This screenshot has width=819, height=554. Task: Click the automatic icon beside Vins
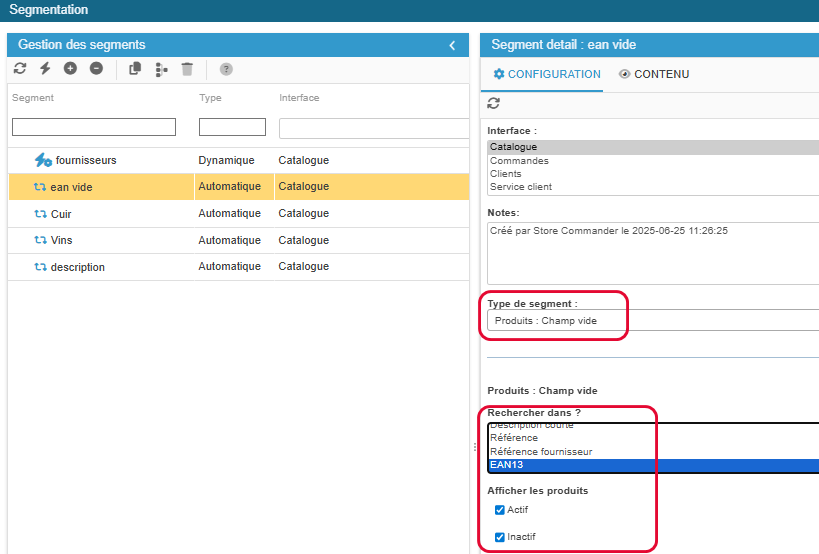point(40,240)
